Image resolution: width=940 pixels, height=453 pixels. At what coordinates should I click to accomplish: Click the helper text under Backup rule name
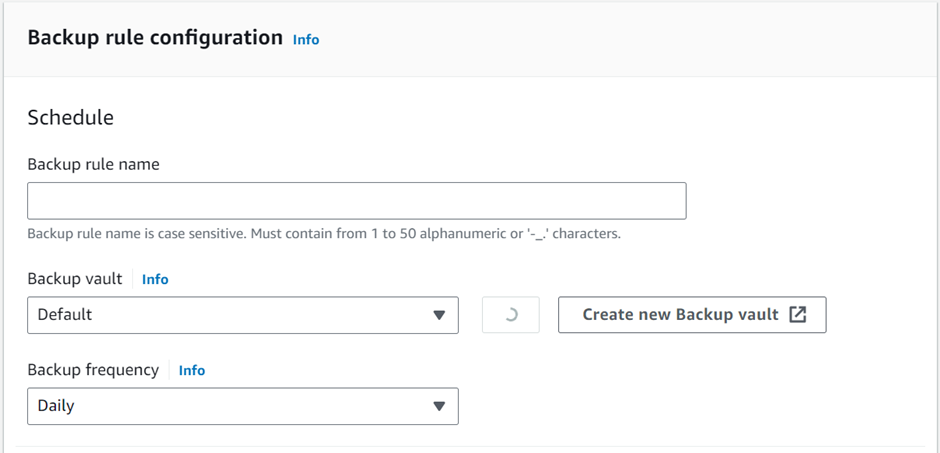point(324,234)
